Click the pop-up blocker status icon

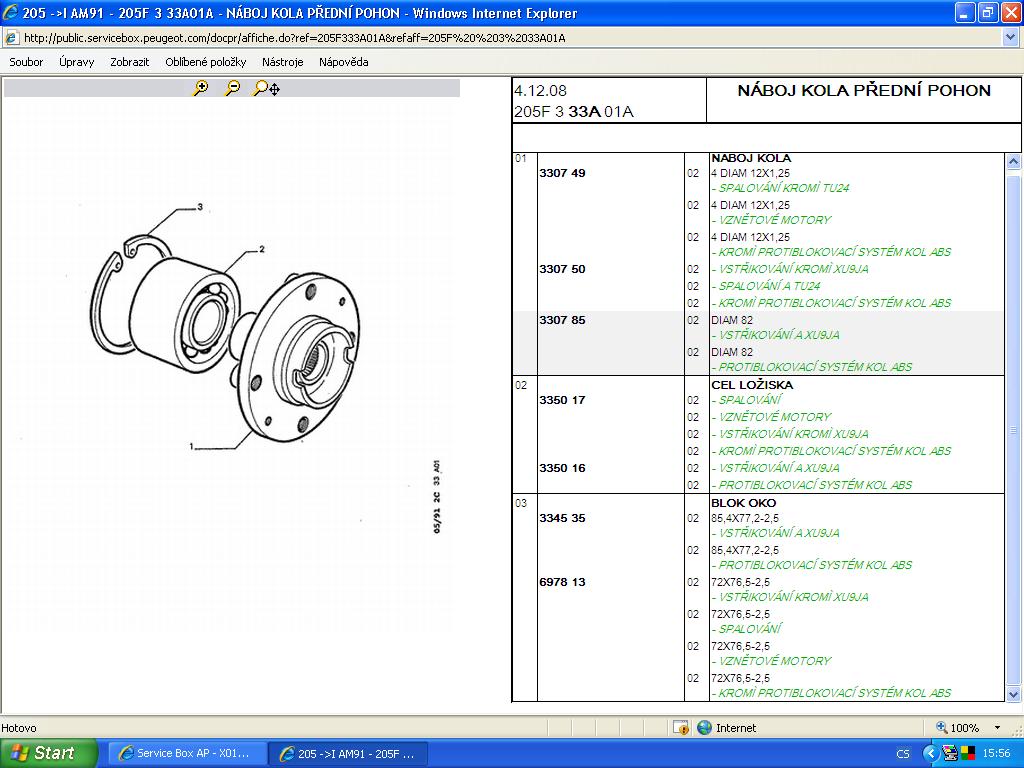[x=680, y=728]
